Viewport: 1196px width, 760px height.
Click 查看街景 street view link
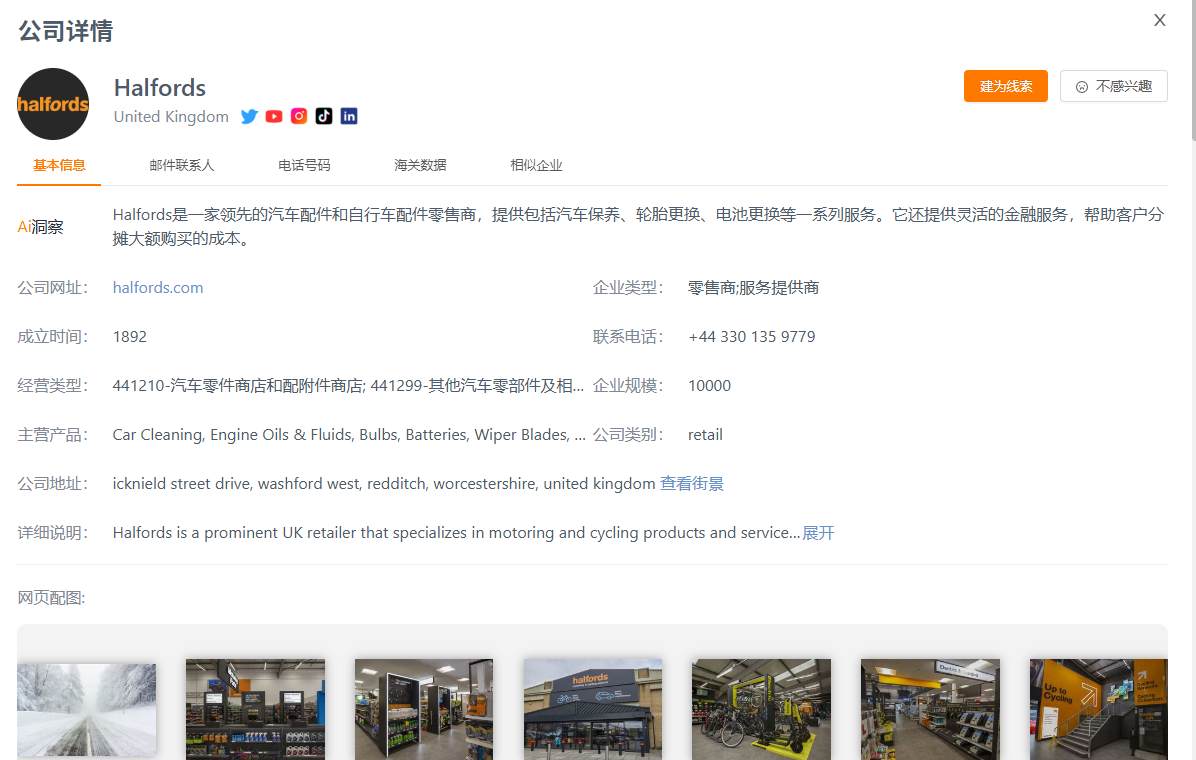[692, 484]
